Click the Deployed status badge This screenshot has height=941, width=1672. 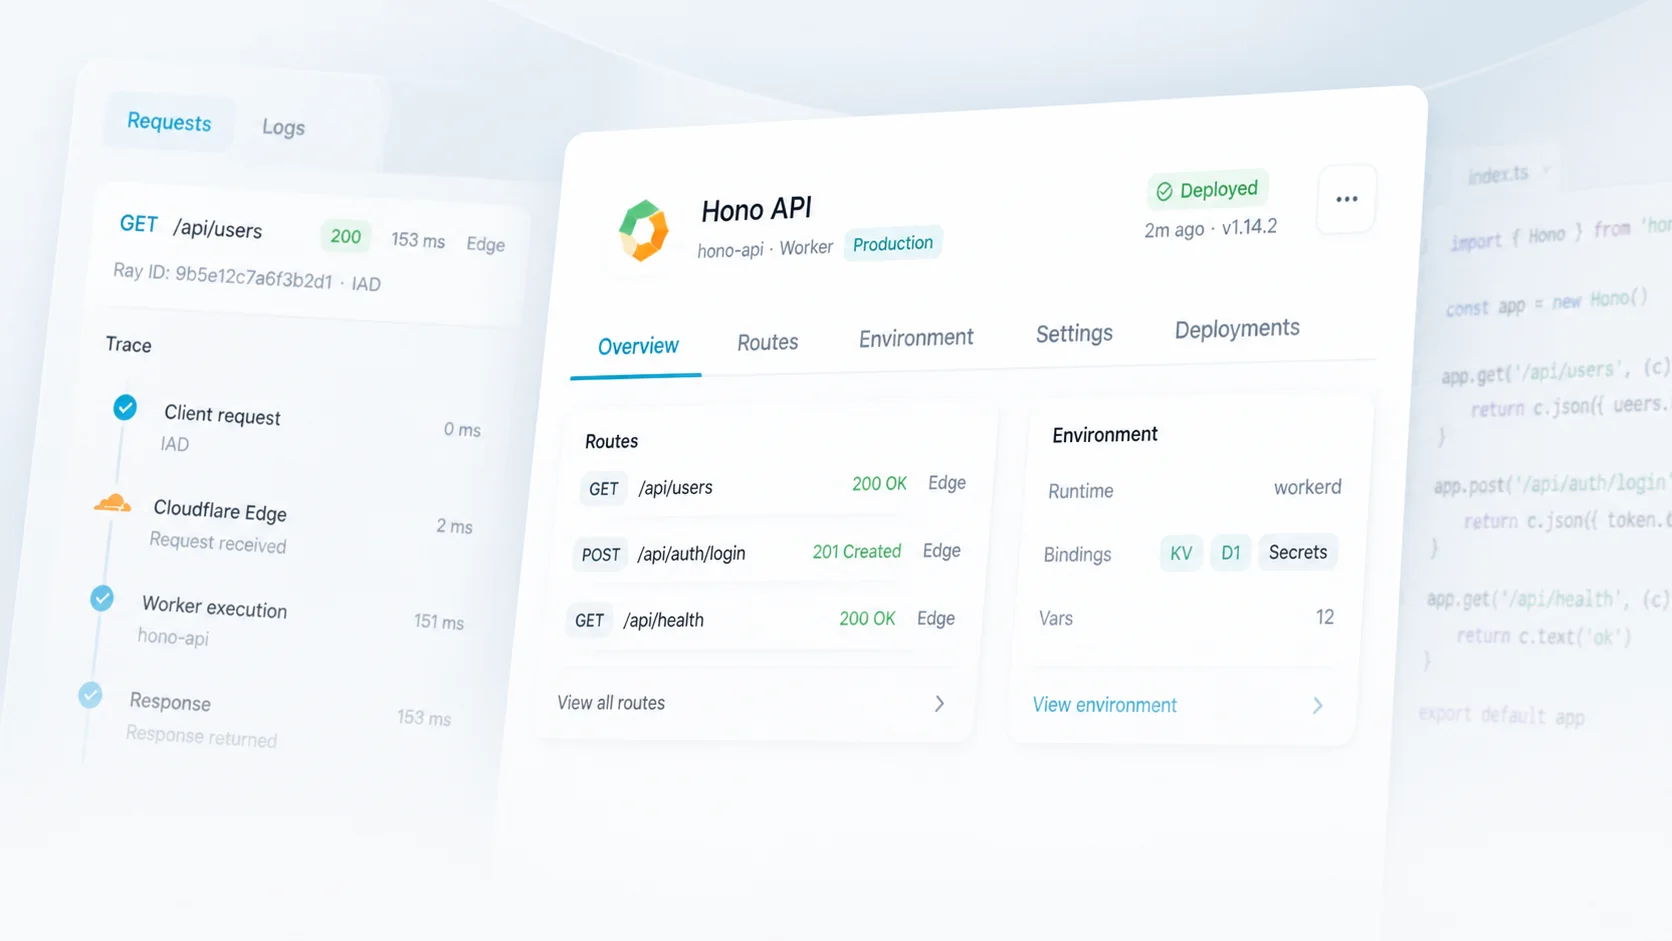[x=1207, y=189]
